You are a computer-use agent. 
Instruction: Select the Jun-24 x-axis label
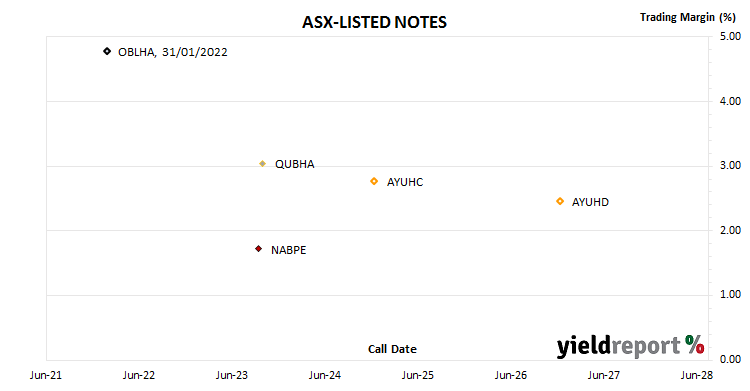coord(325,375)
